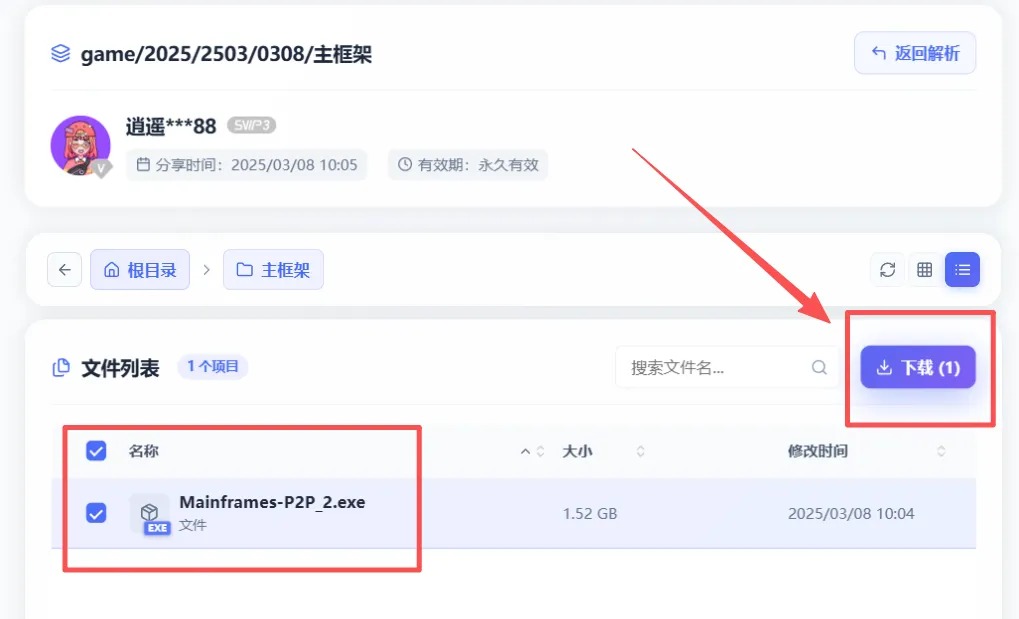Click the 名称 column header
The height and width of the screenshot is (619, 1019).
click(144, 451)
